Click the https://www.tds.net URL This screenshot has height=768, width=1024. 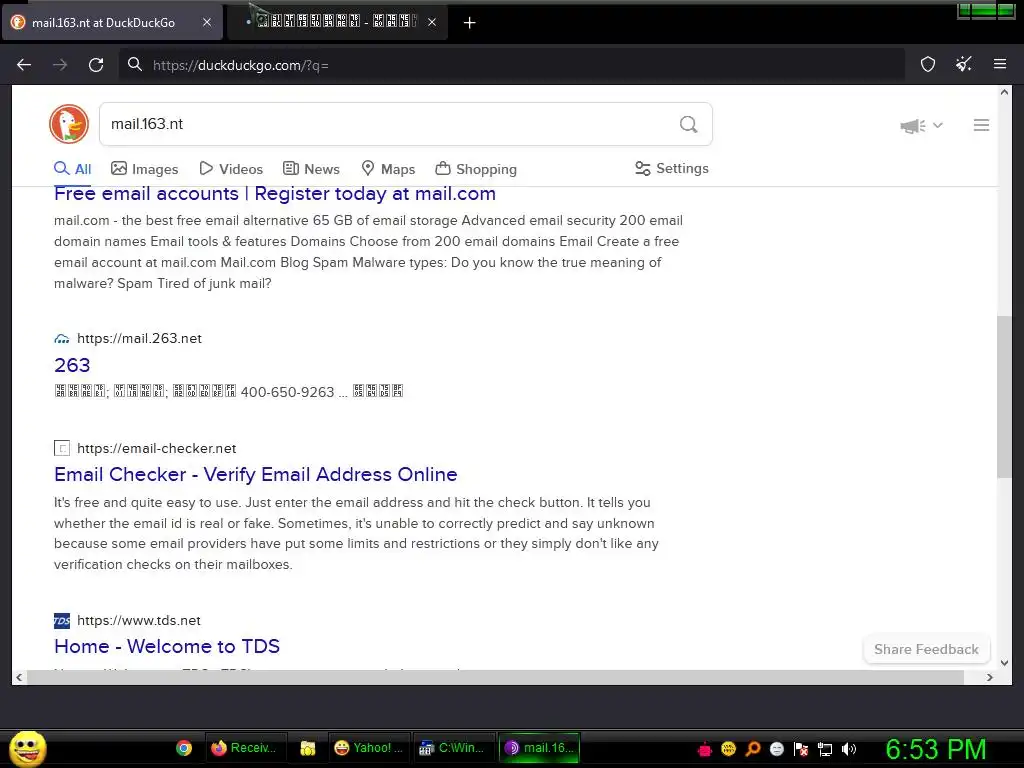click(x=138, y=620)
